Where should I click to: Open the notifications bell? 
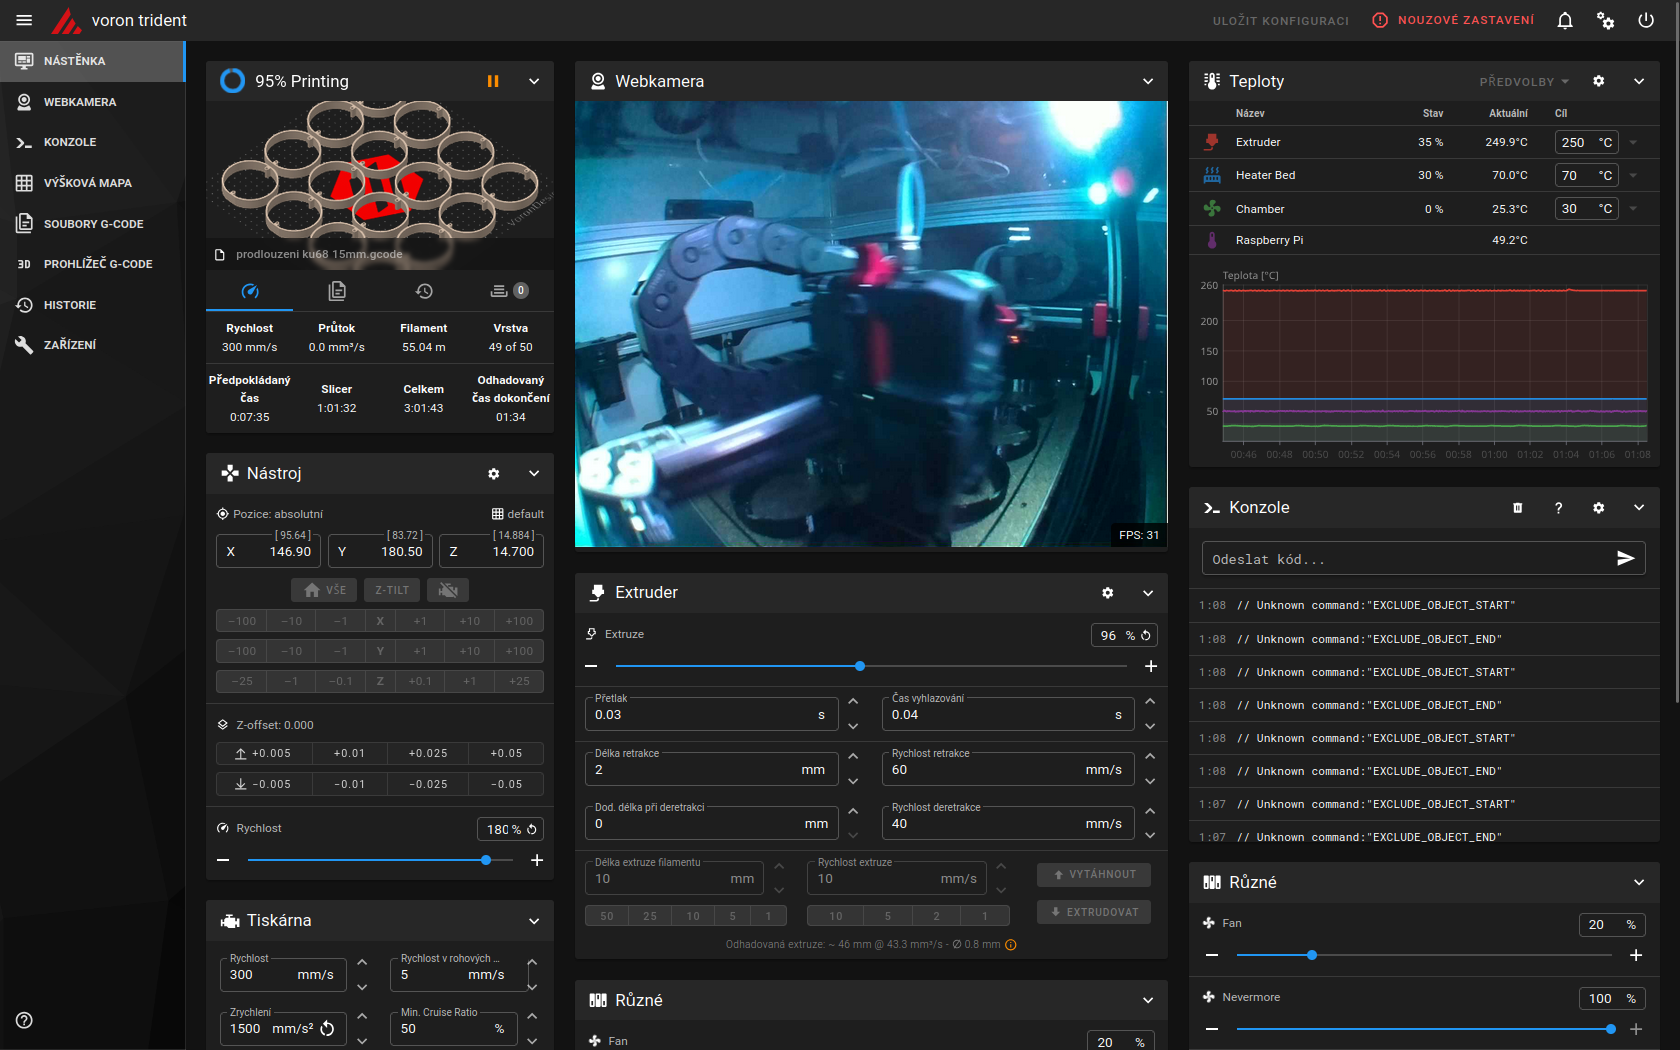1565,20
